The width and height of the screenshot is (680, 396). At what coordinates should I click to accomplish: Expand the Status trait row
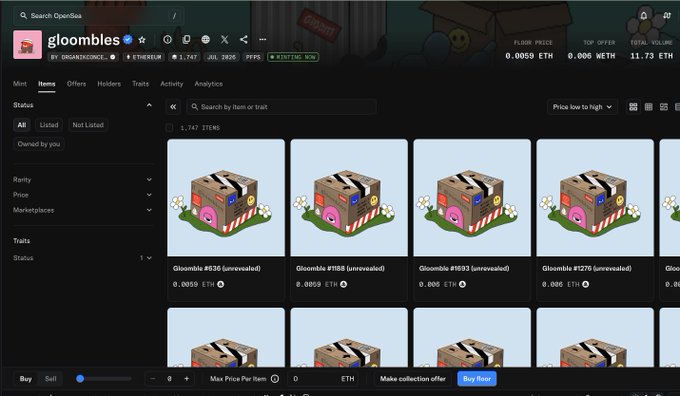83,258
